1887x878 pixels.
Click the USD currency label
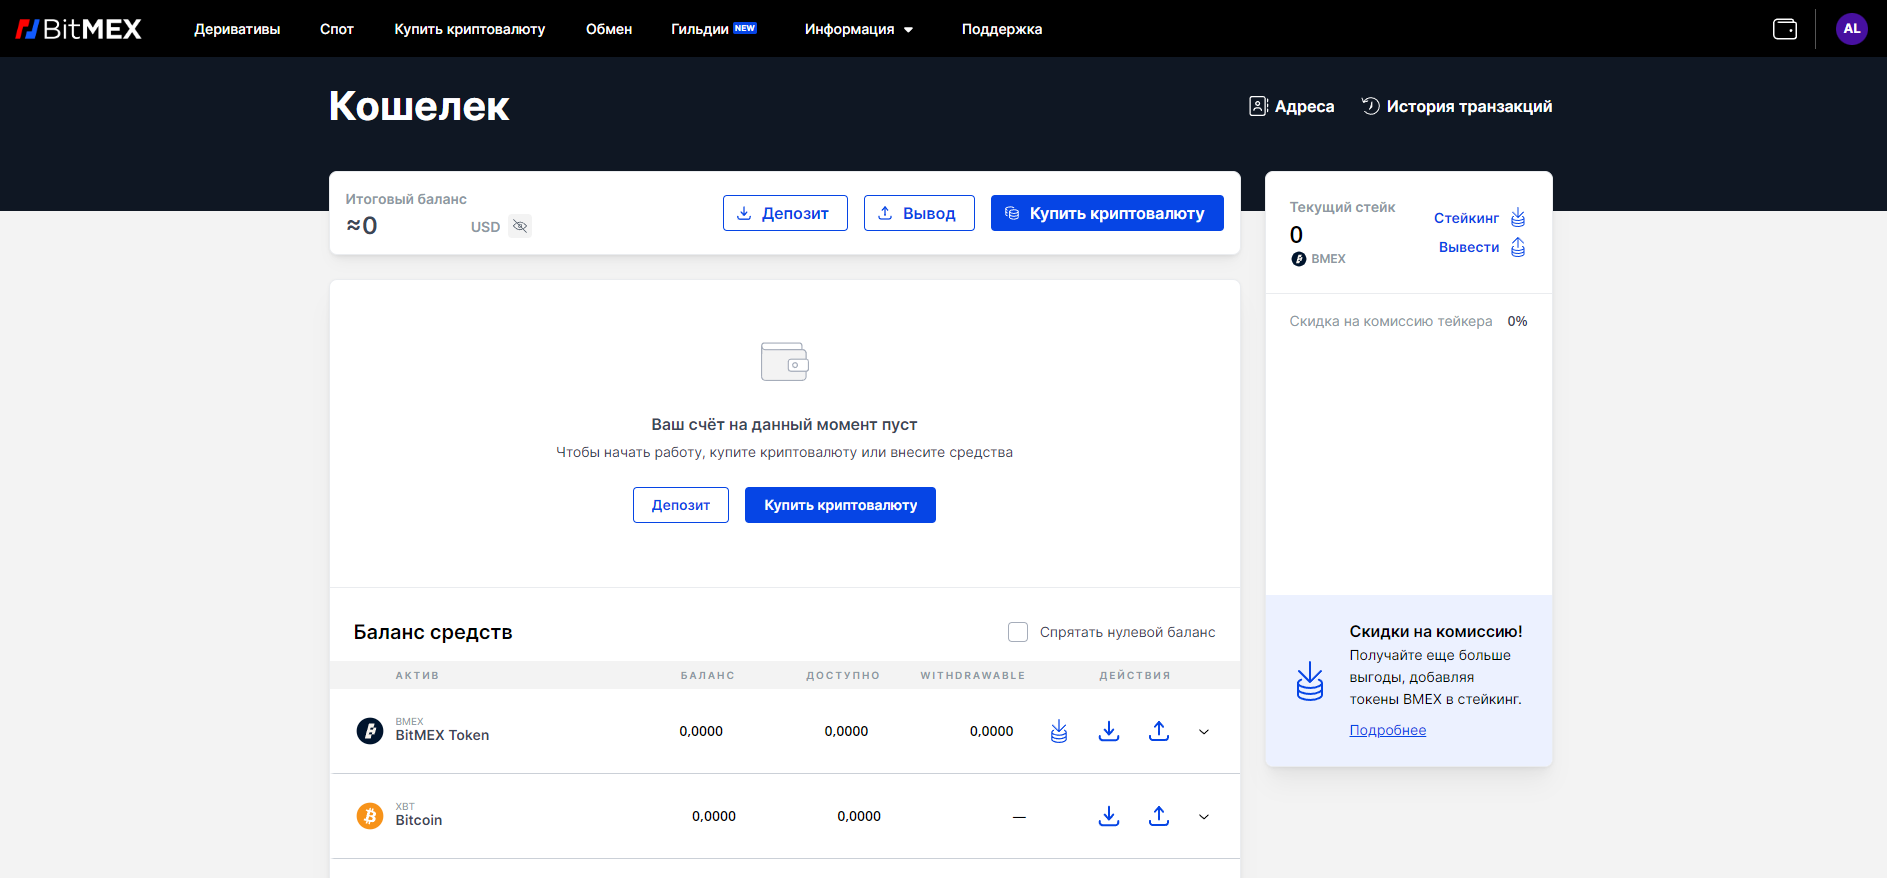(485, 227)
